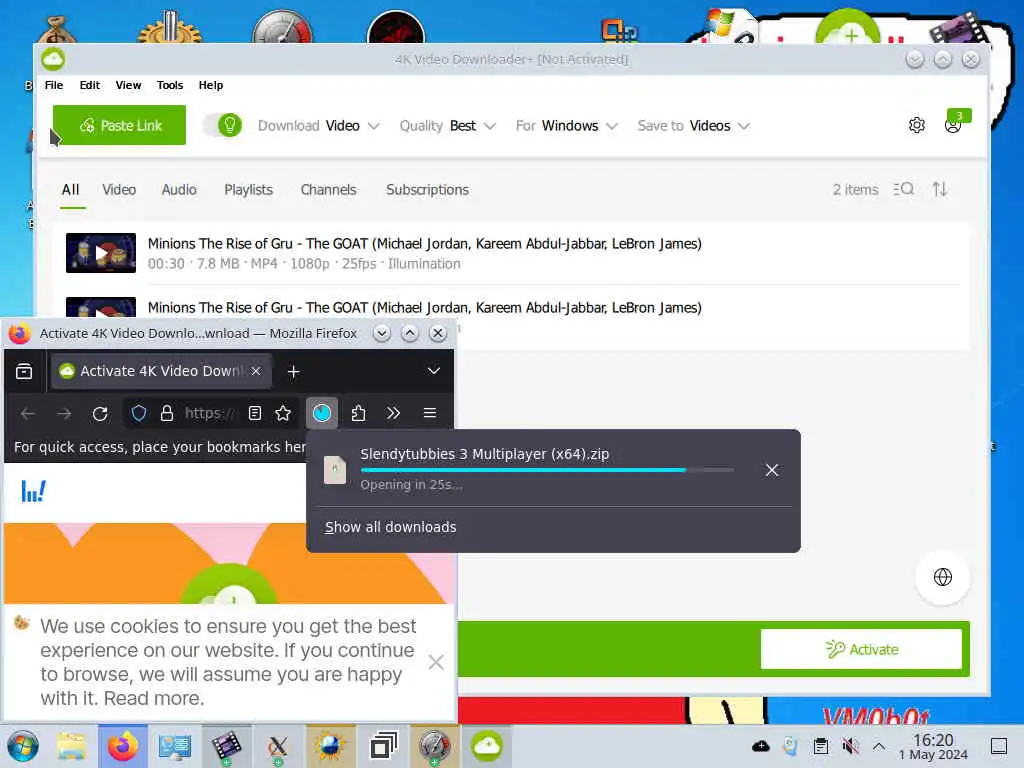Open the Download Video dropdown
Screen dimensions: 1024x768
click(x=319, y=125)
